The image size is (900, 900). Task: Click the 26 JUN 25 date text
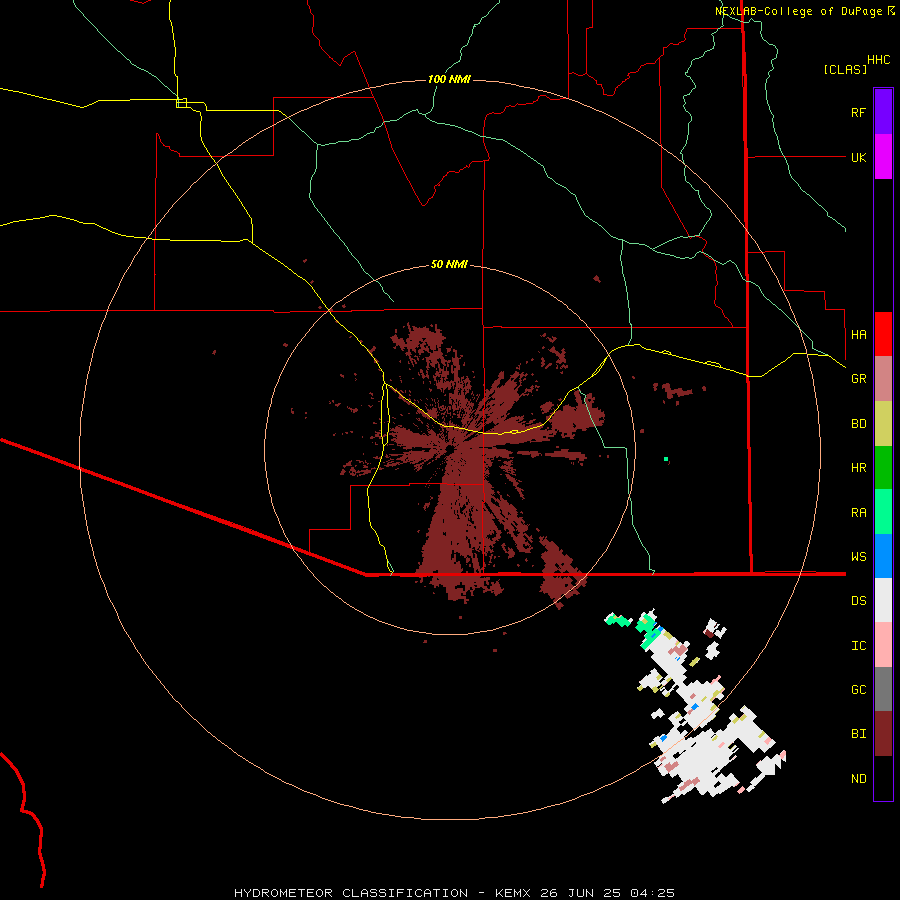[x=581, y=893]
